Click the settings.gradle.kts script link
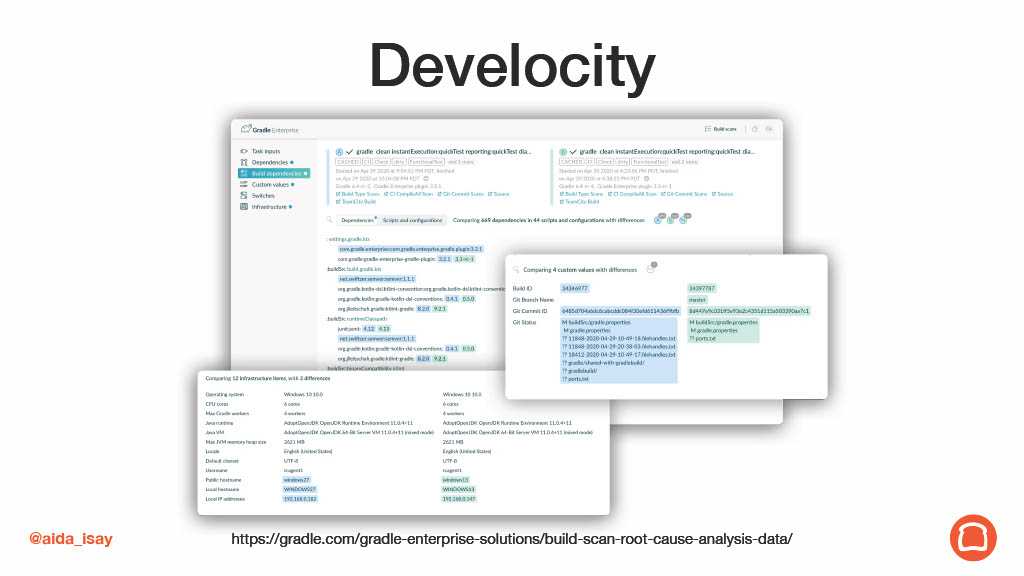 point(349,239)
